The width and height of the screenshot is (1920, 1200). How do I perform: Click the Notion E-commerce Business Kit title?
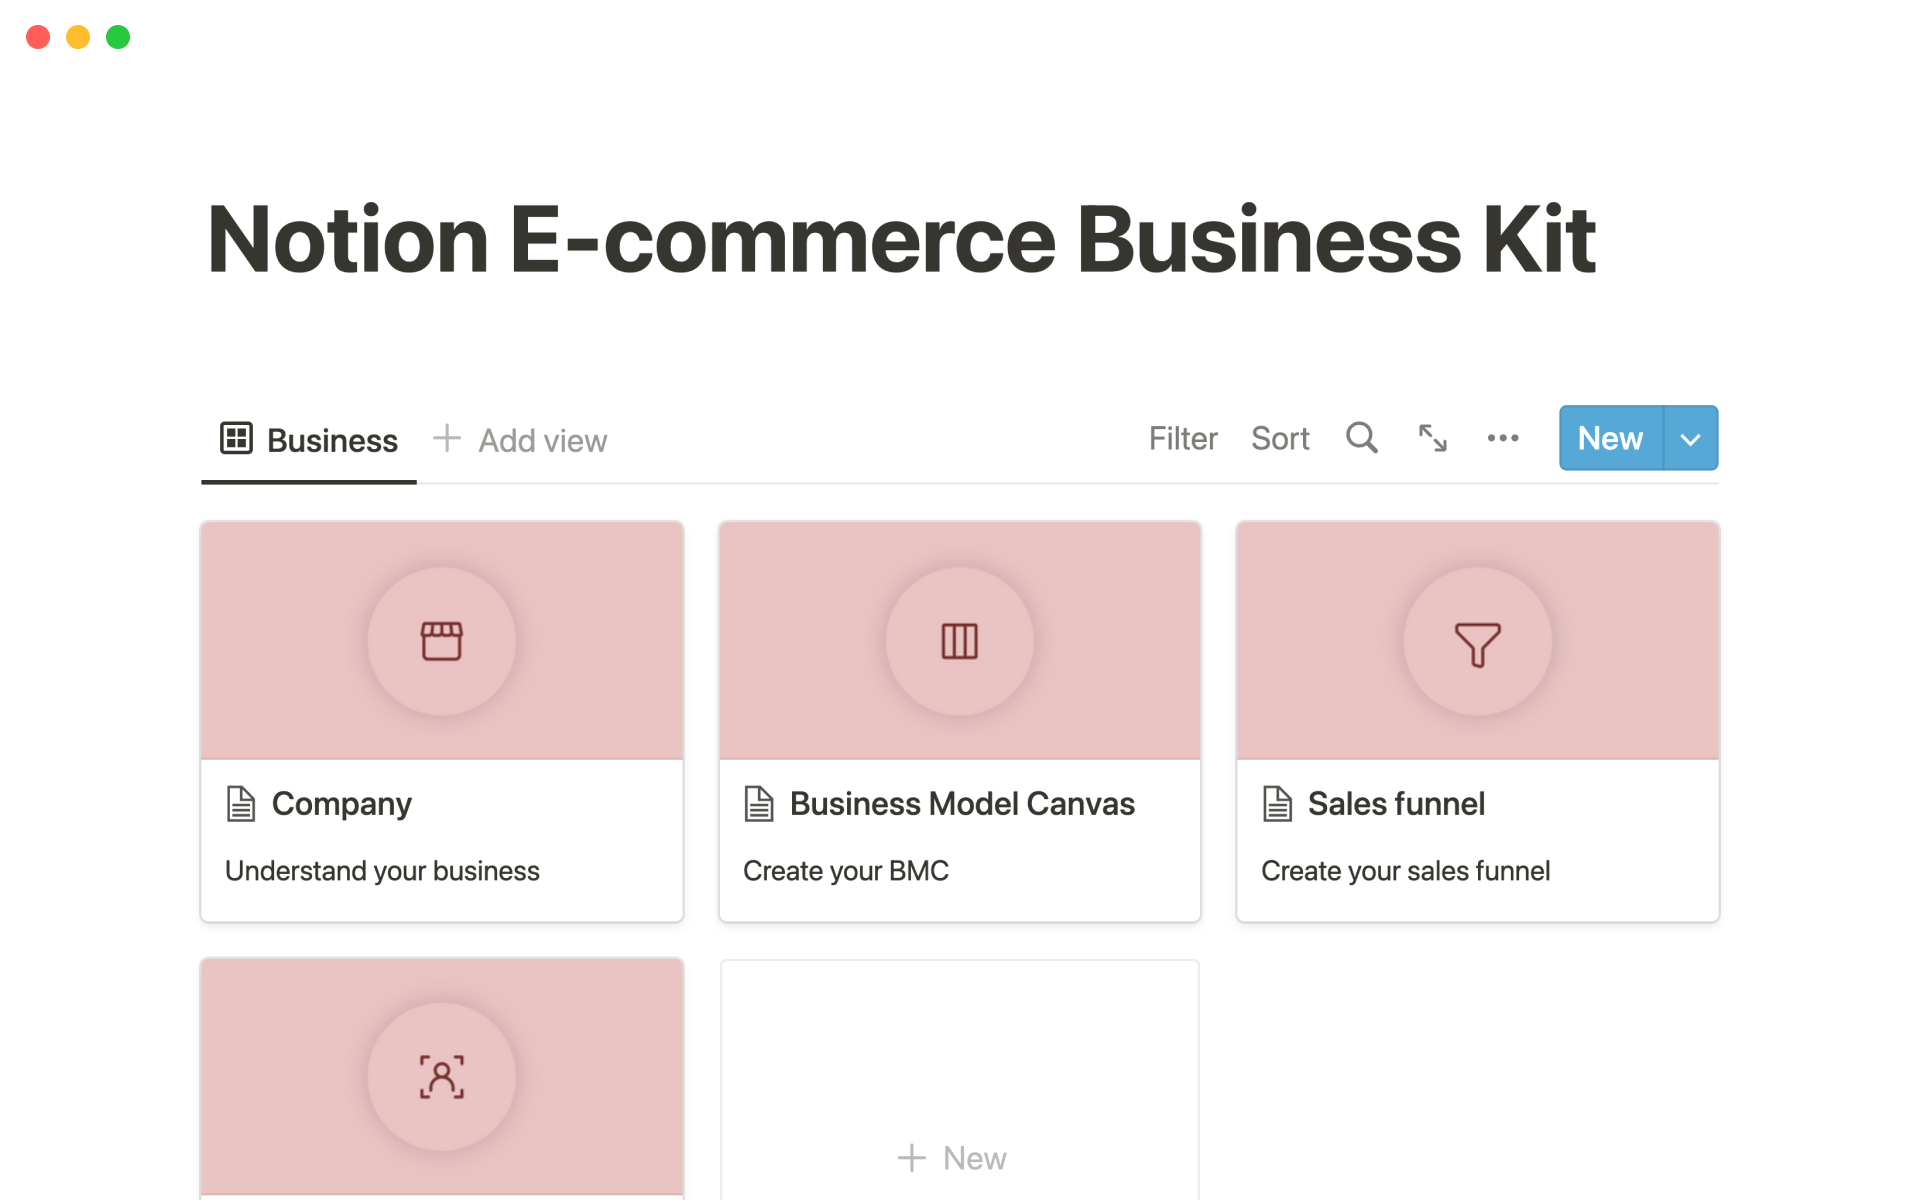[x=900, y=240]
